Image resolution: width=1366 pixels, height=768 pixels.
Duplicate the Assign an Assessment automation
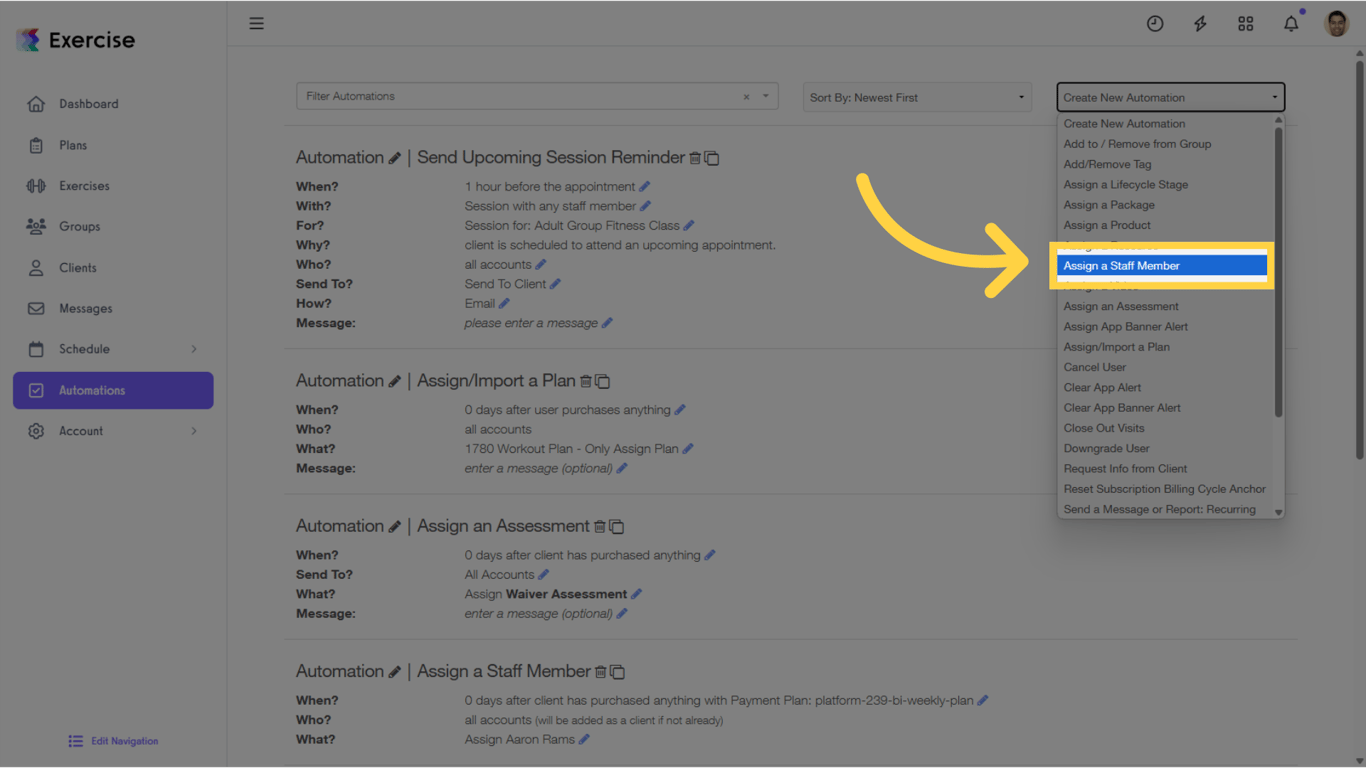(617, 526)
